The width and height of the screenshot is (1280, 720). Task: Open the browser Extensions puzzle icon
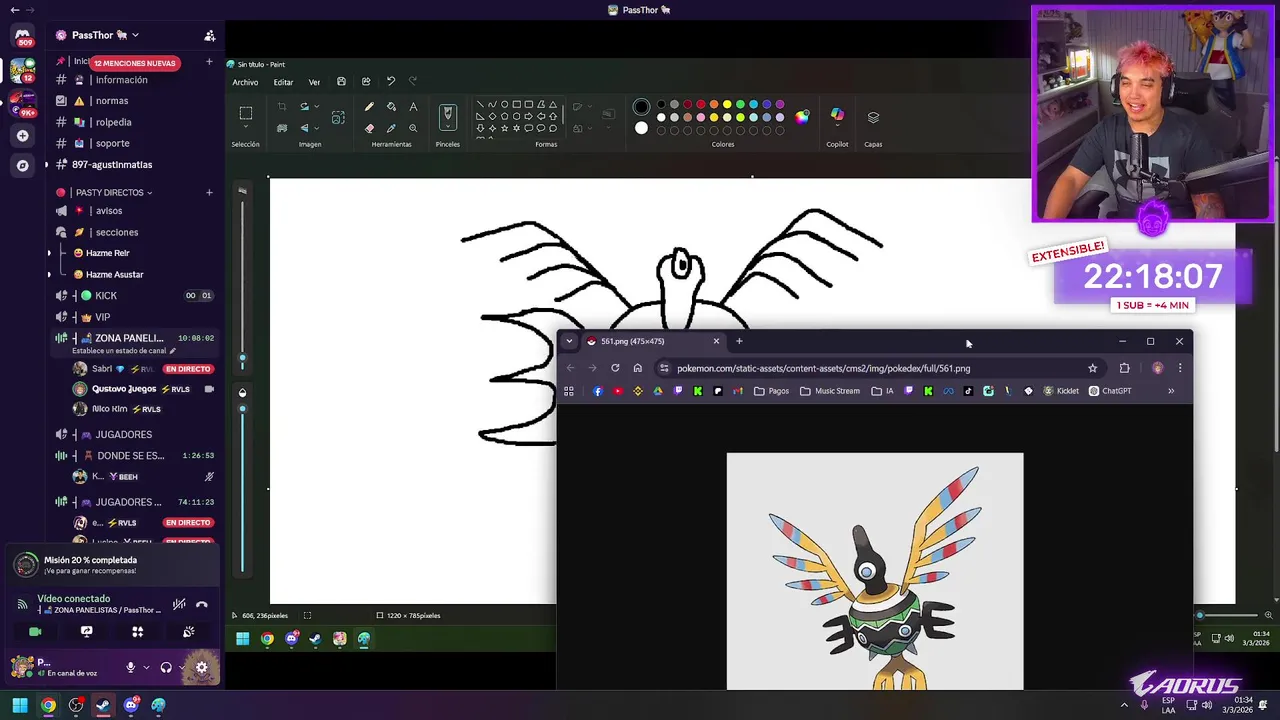[x=1124, y=368]
